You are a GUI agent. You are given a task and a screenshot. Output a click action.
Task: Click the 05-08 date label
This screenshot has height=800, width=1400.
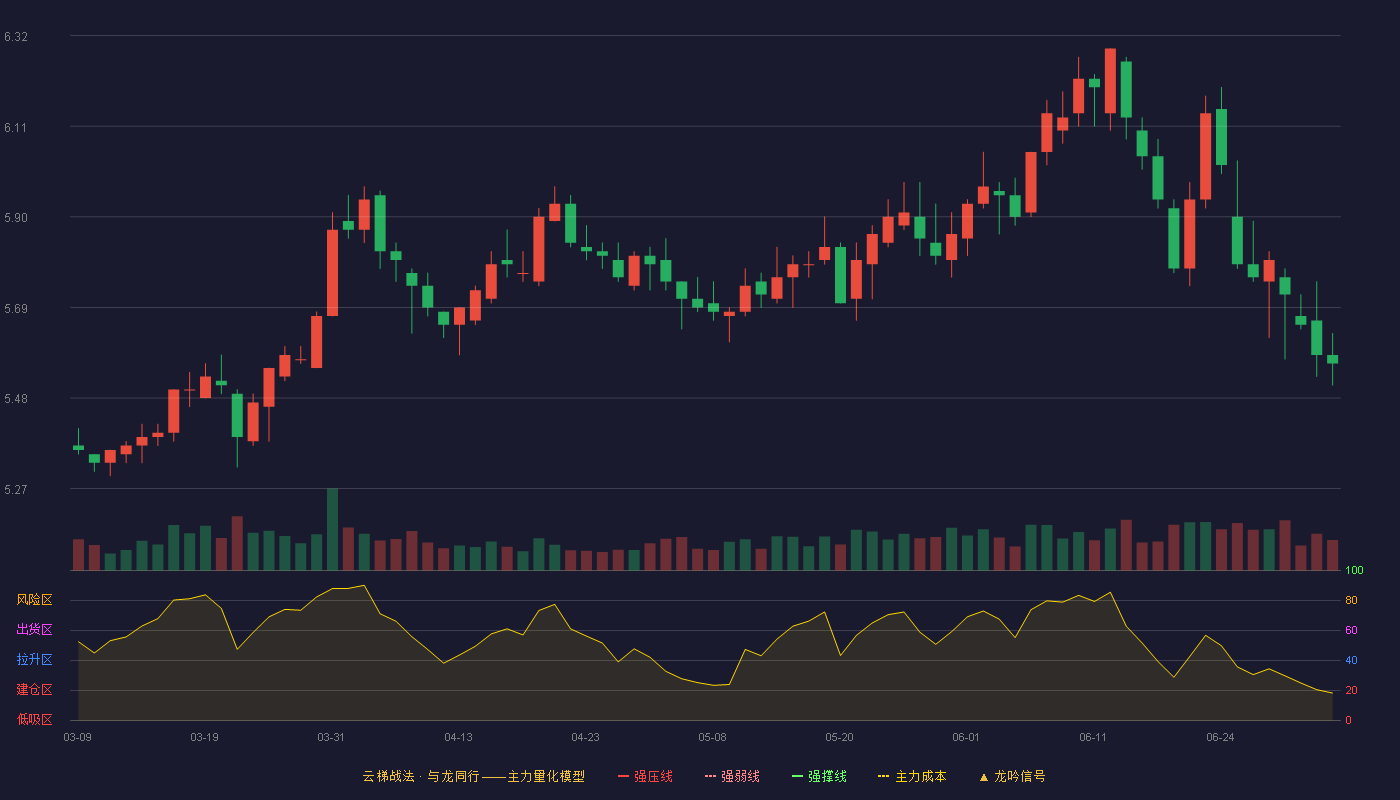tap(712, 737)
